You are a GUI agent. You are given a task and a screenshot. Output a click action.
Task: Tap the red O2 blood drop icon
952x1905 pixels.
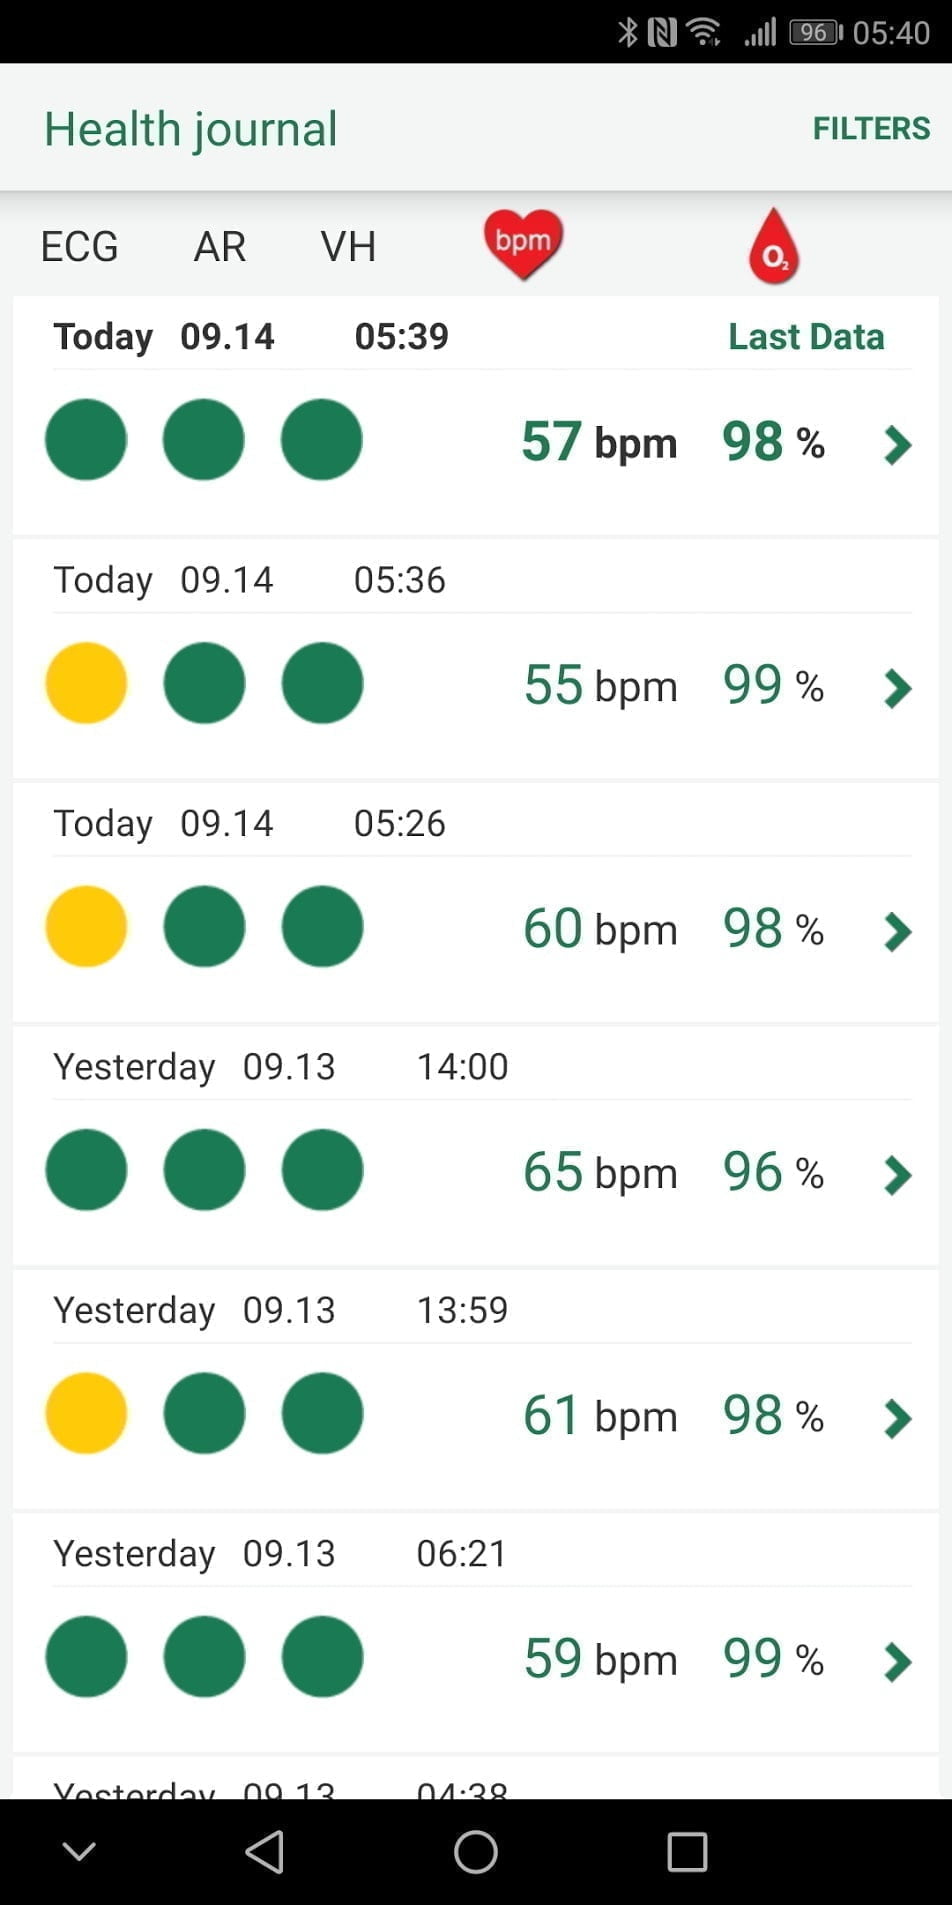point(774,247)
